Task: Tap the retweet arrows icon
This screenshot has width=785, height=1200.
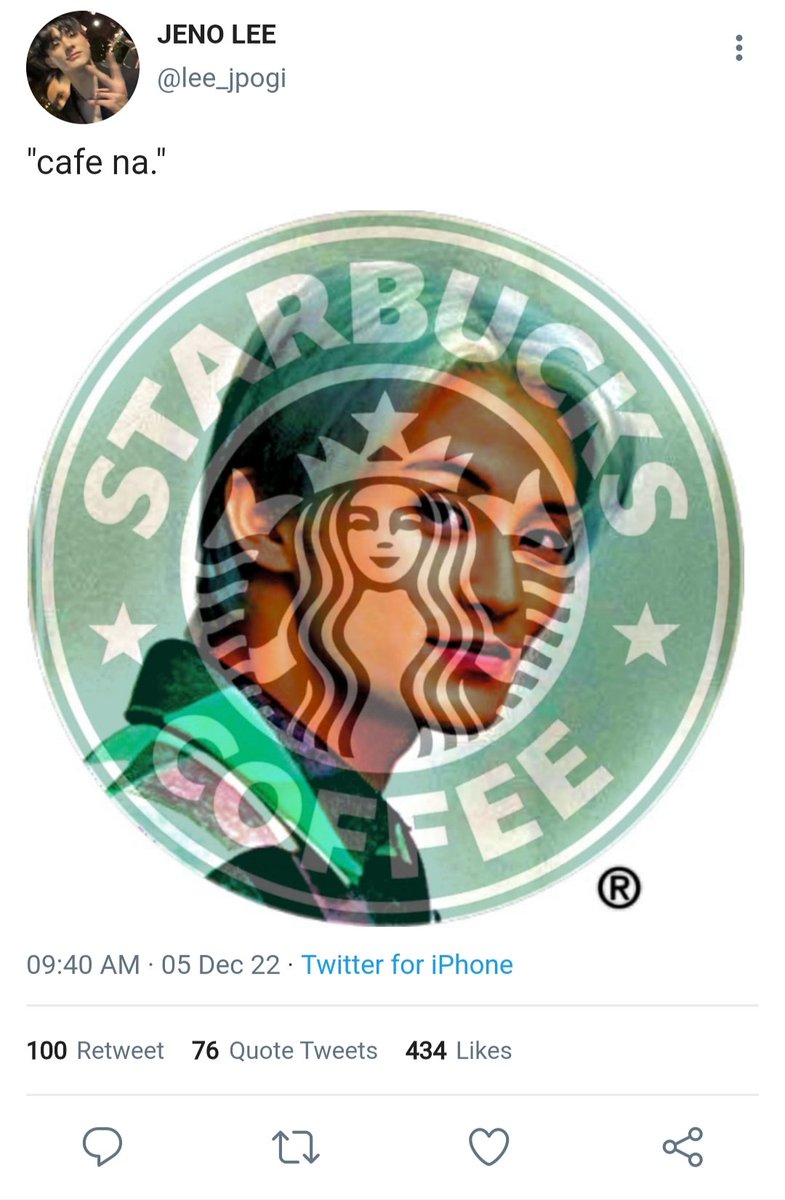Action: coord(296,1147)
